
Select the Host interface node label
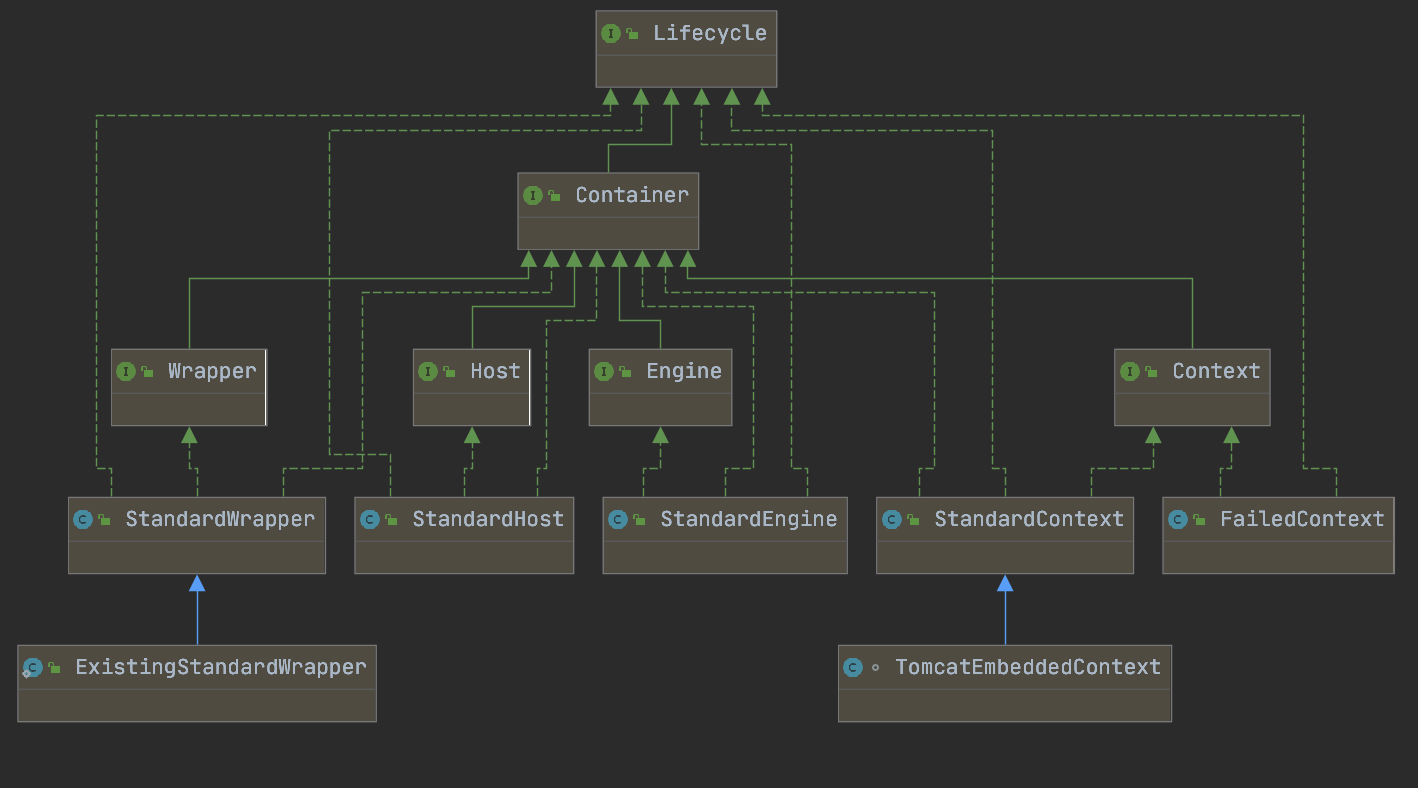click(495, 371)
